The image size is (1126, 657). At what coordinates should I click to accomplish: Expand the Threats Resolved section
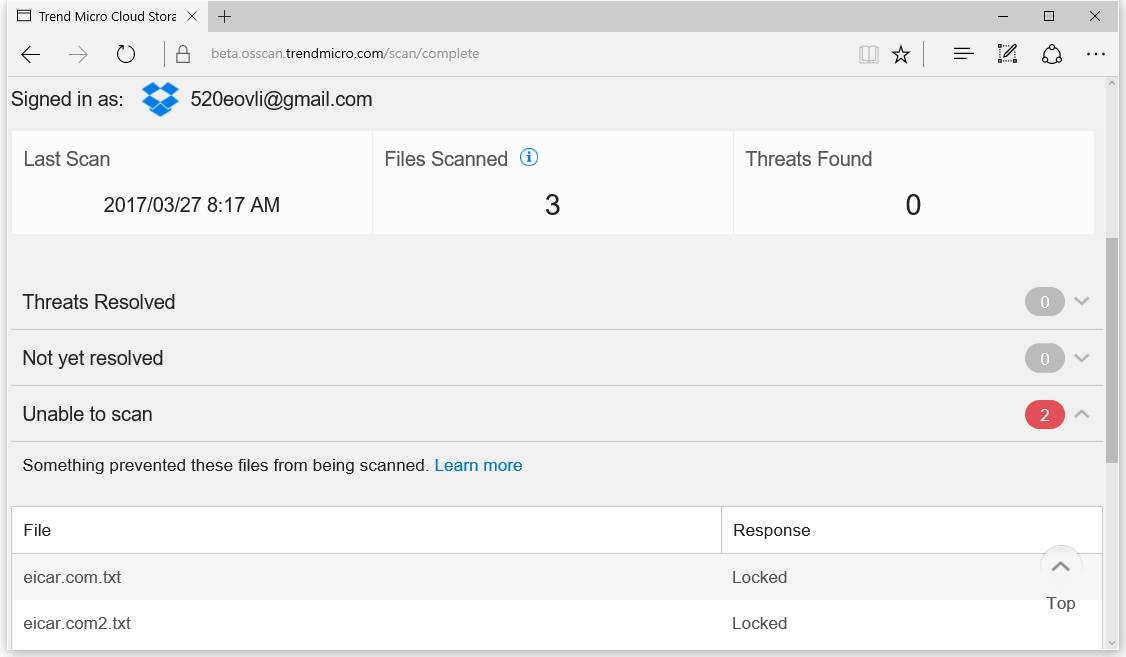click(x=1081, y=301)
